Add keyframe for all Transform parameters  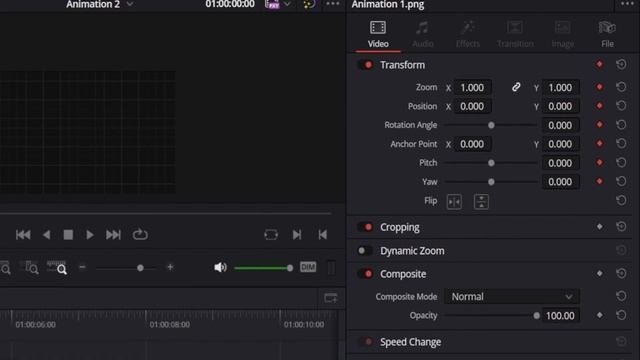(600, 64)
